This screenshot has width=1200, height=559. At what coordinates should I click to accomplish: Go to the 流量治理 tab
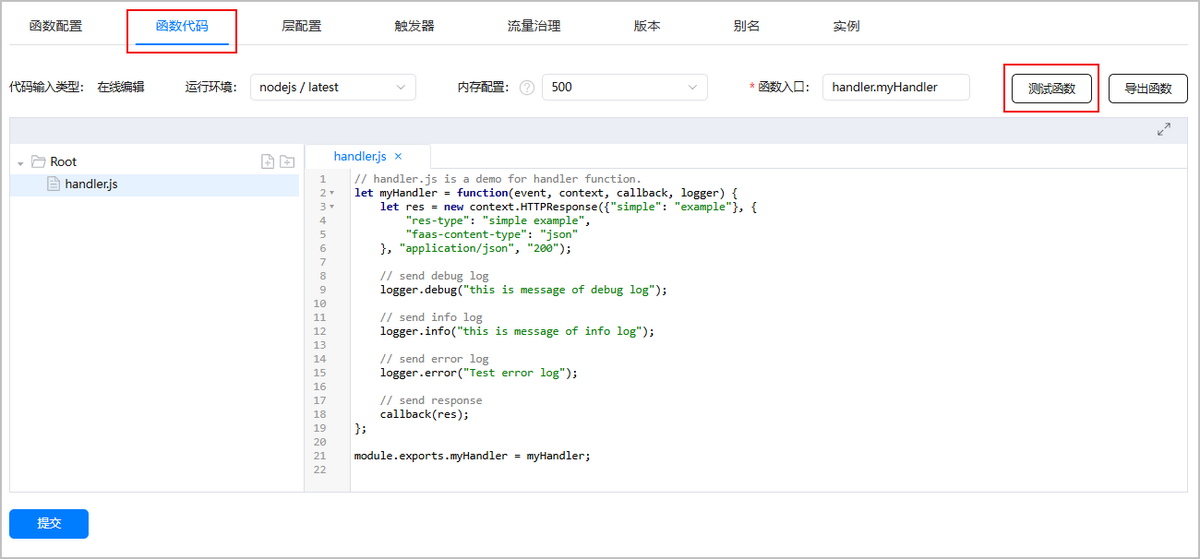[534, 27]
